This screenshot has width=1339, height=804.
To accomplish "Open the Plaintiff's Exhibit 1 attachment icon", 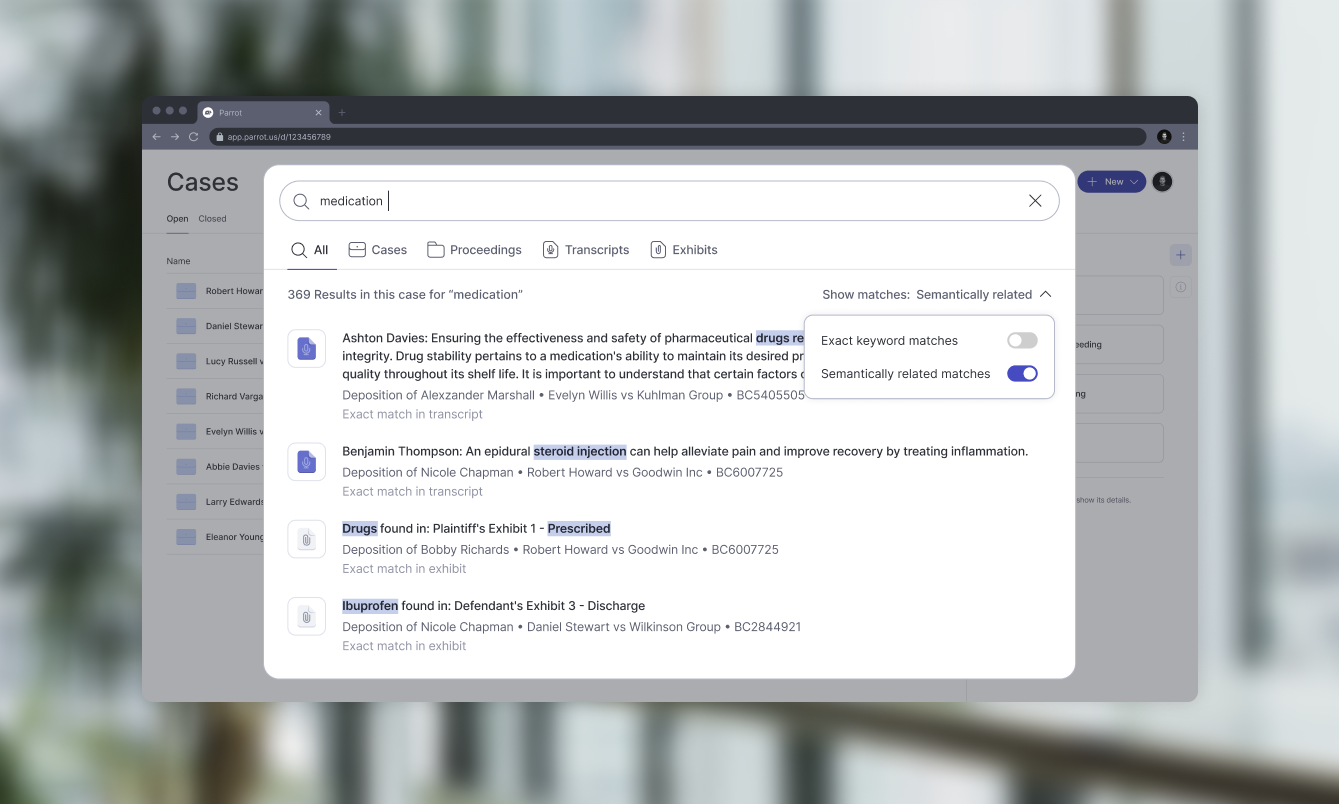I will click(307, 539).
